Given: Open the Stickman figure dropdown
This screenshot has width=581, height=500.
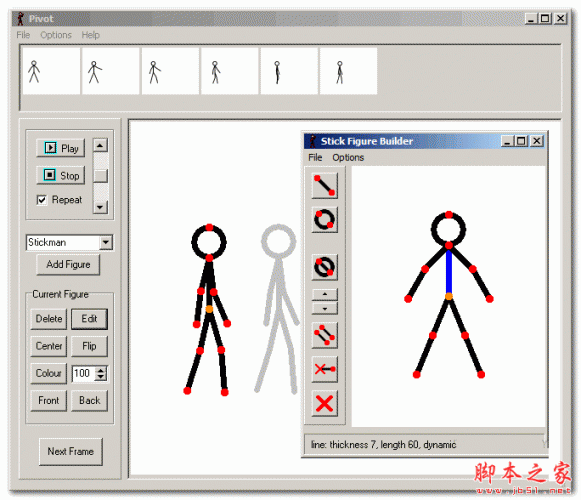Looking at the screenshot, I should (106, 242).
